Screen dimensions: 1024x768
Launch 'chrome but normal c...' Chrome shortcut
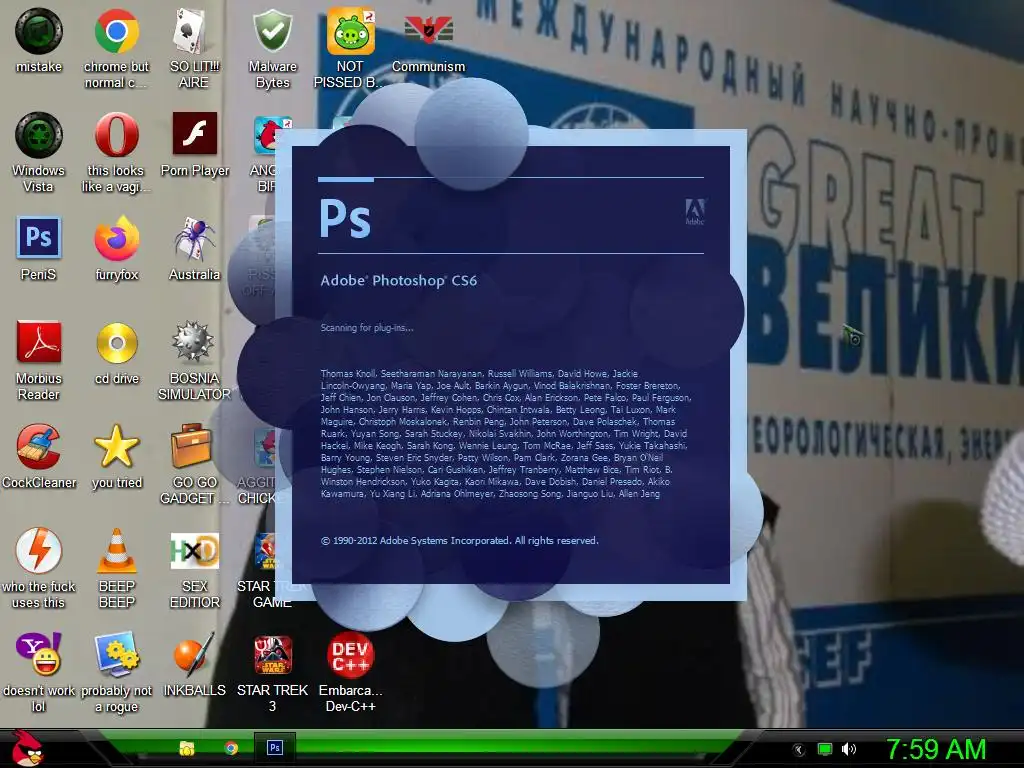[116, 31]
